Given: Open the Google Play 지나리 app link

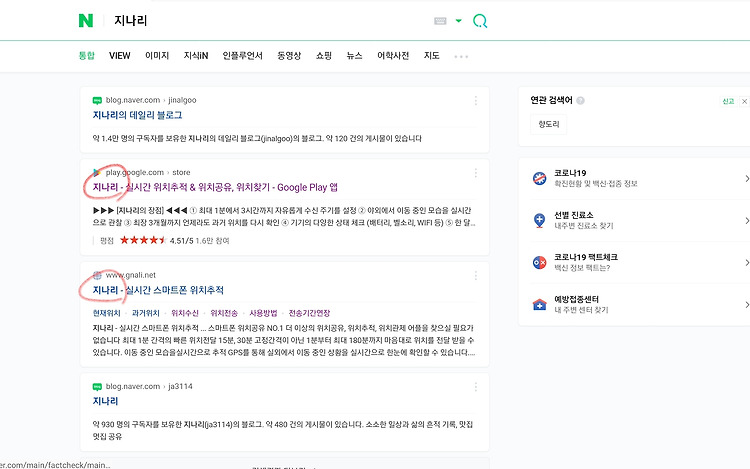Looking at the screenshot, I should pyautogui.click(x=215, y=187).
